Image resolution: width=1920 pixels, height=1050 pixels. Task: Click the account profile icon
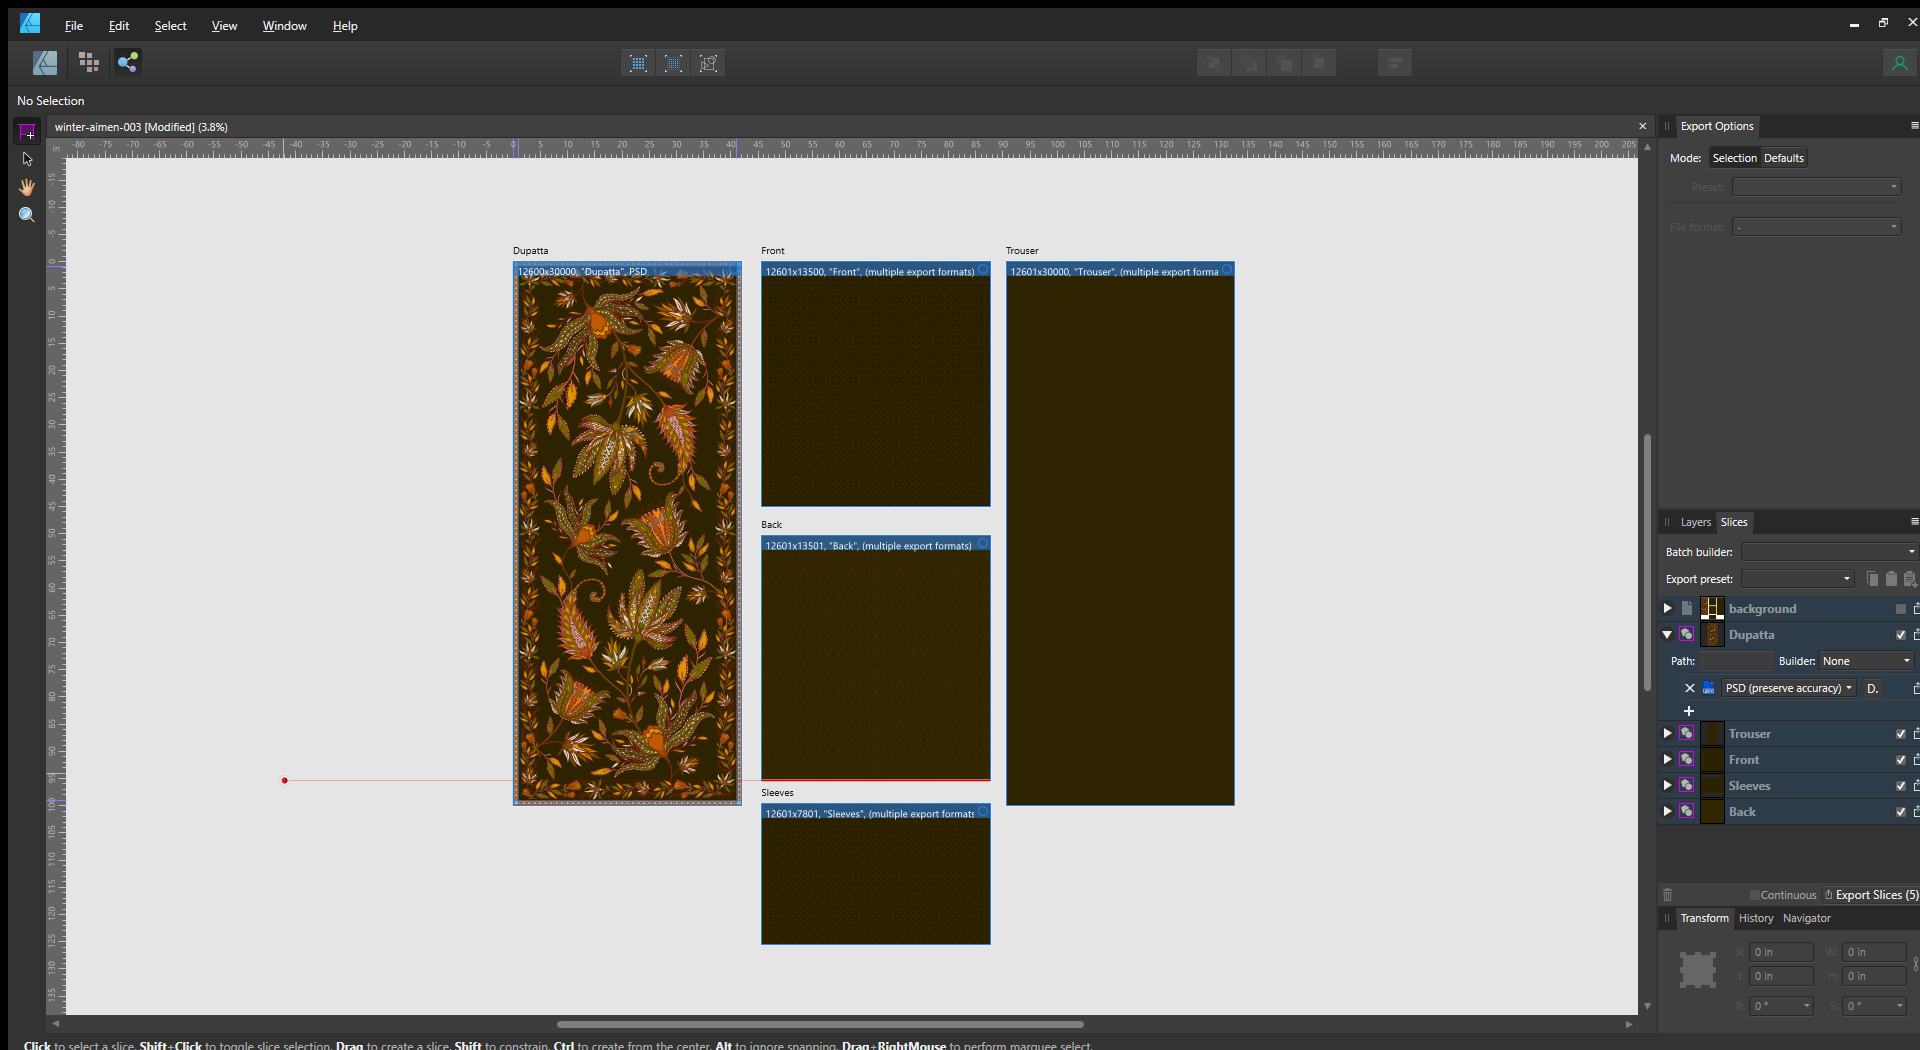[1899, 63]
